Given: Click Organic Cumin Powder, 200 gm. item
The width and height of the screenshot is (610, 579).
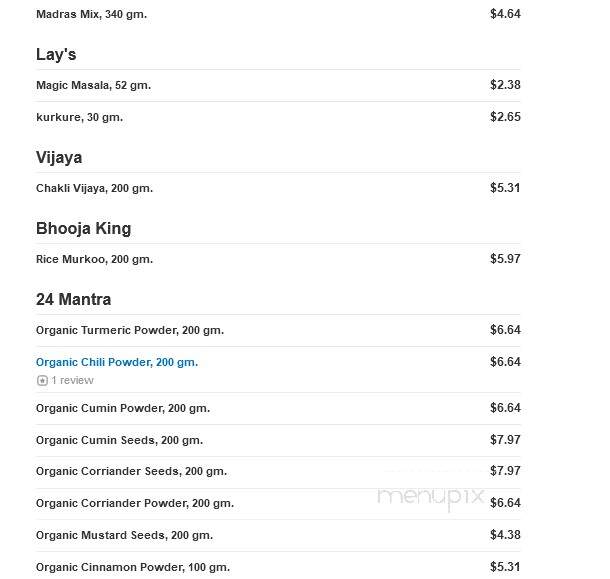Looking at the screenshot, I should coord(123,408).
